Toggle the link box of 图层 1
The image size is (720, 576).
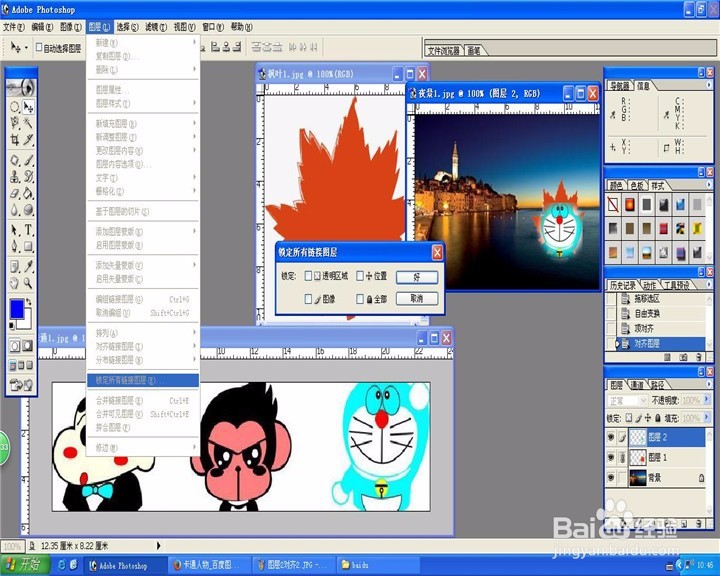pyautogui.click(x=622, y=457)
